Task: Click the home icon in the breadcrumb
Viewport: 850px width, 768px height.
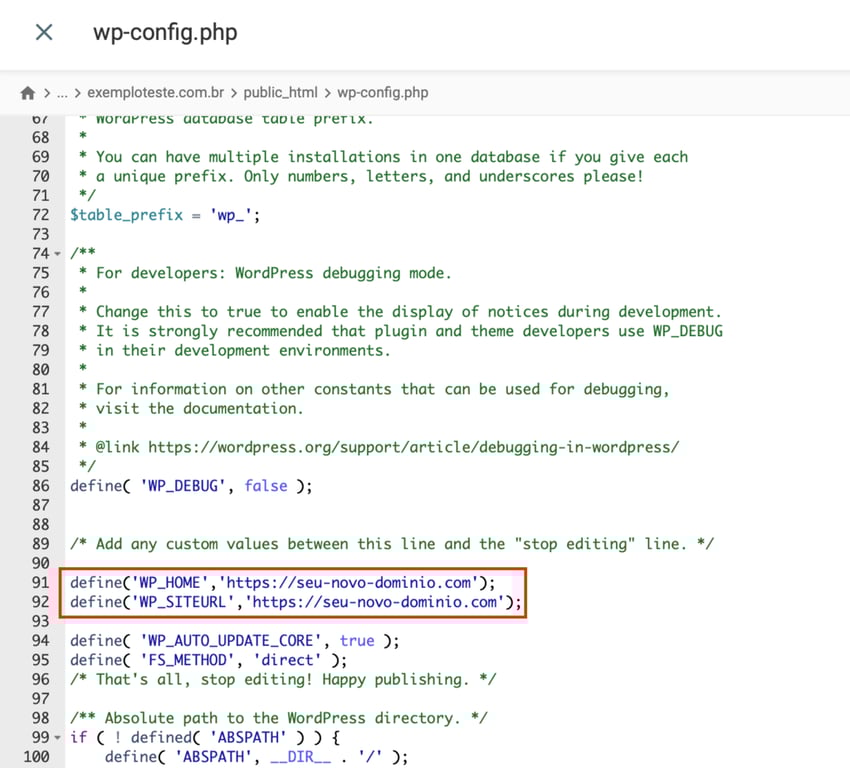Action: (27, 92)
